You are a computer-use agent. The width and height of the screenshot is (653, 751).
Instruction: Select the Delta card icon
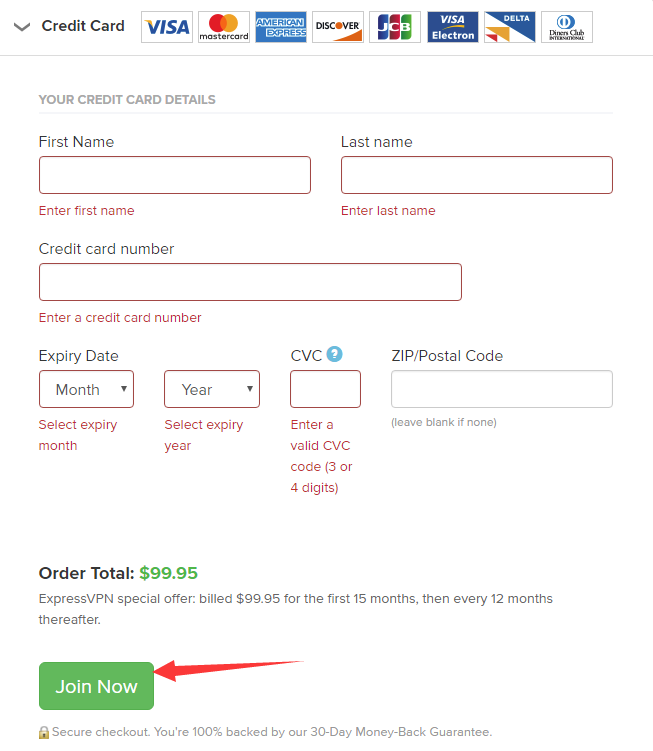tap(510, 27)
